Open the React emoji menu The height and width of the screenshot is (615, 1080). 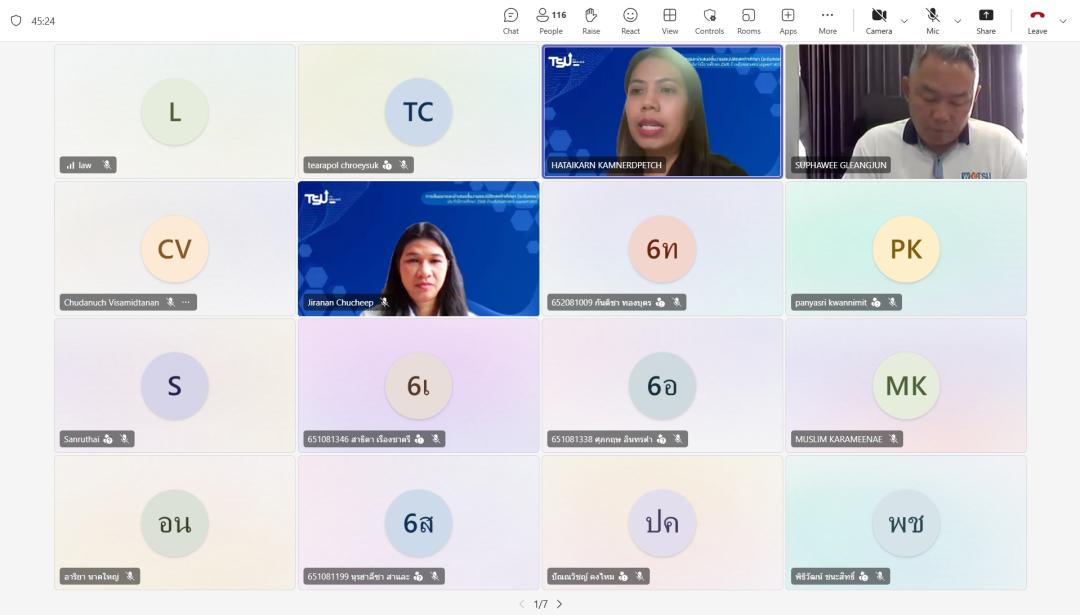click(x=630, y=21)
